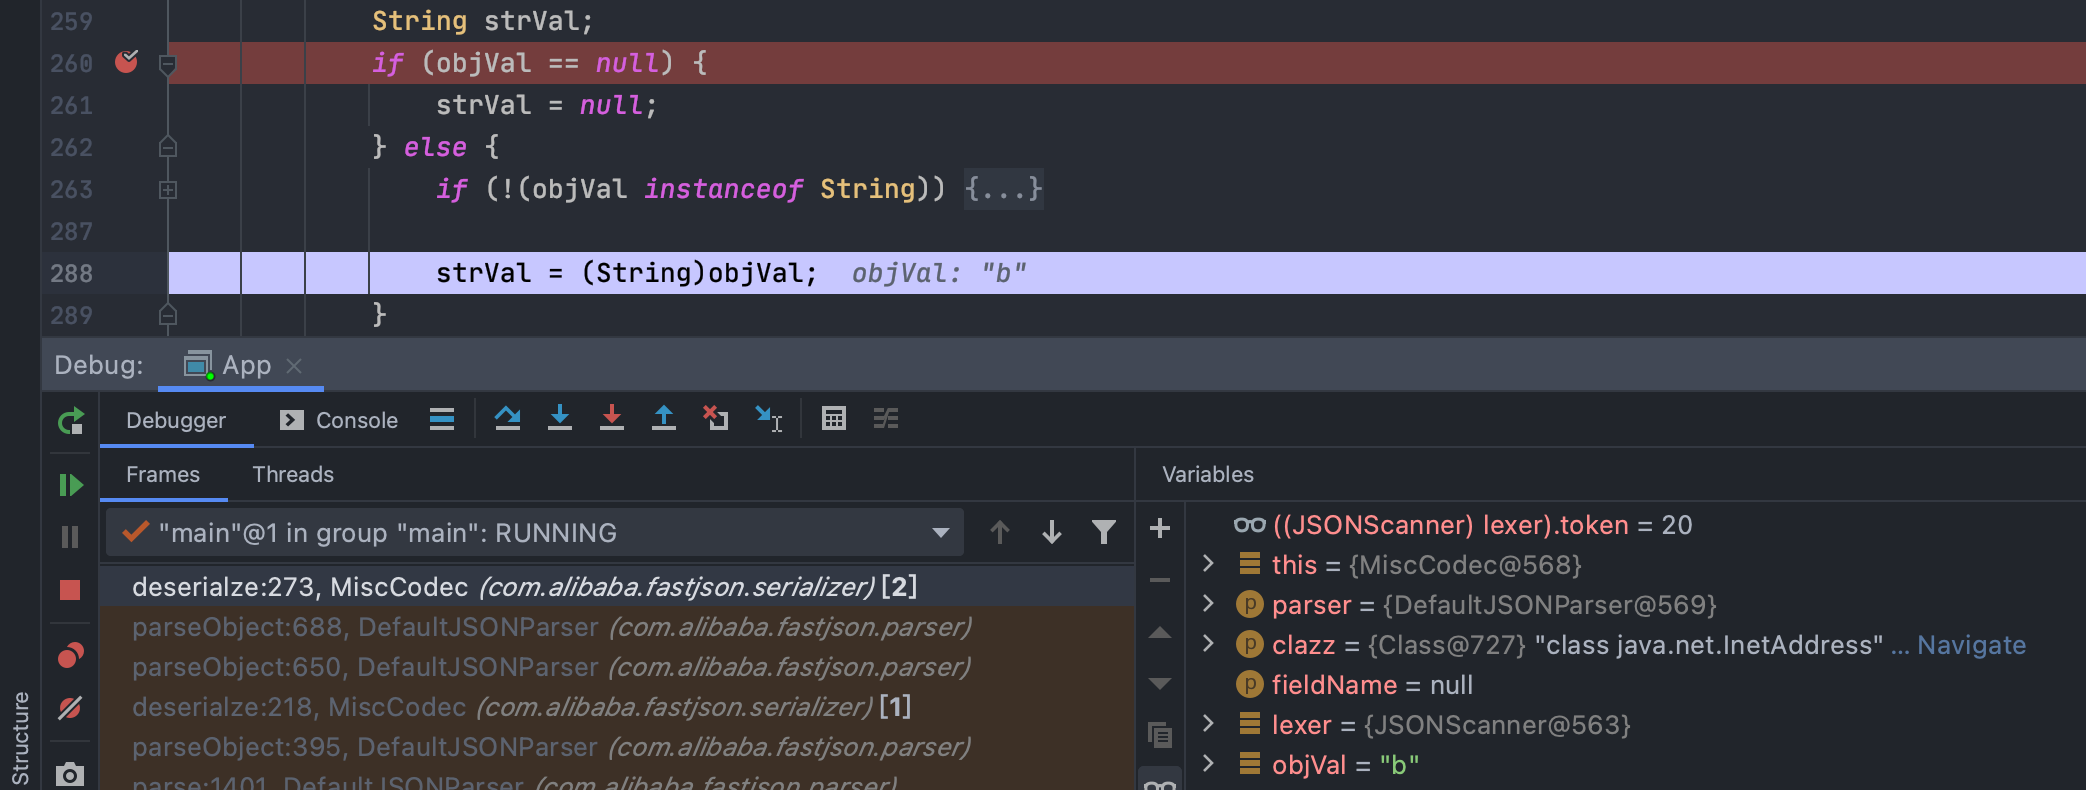
Task: Click Show Execution Point icon
Action: [x=442, y=419]
